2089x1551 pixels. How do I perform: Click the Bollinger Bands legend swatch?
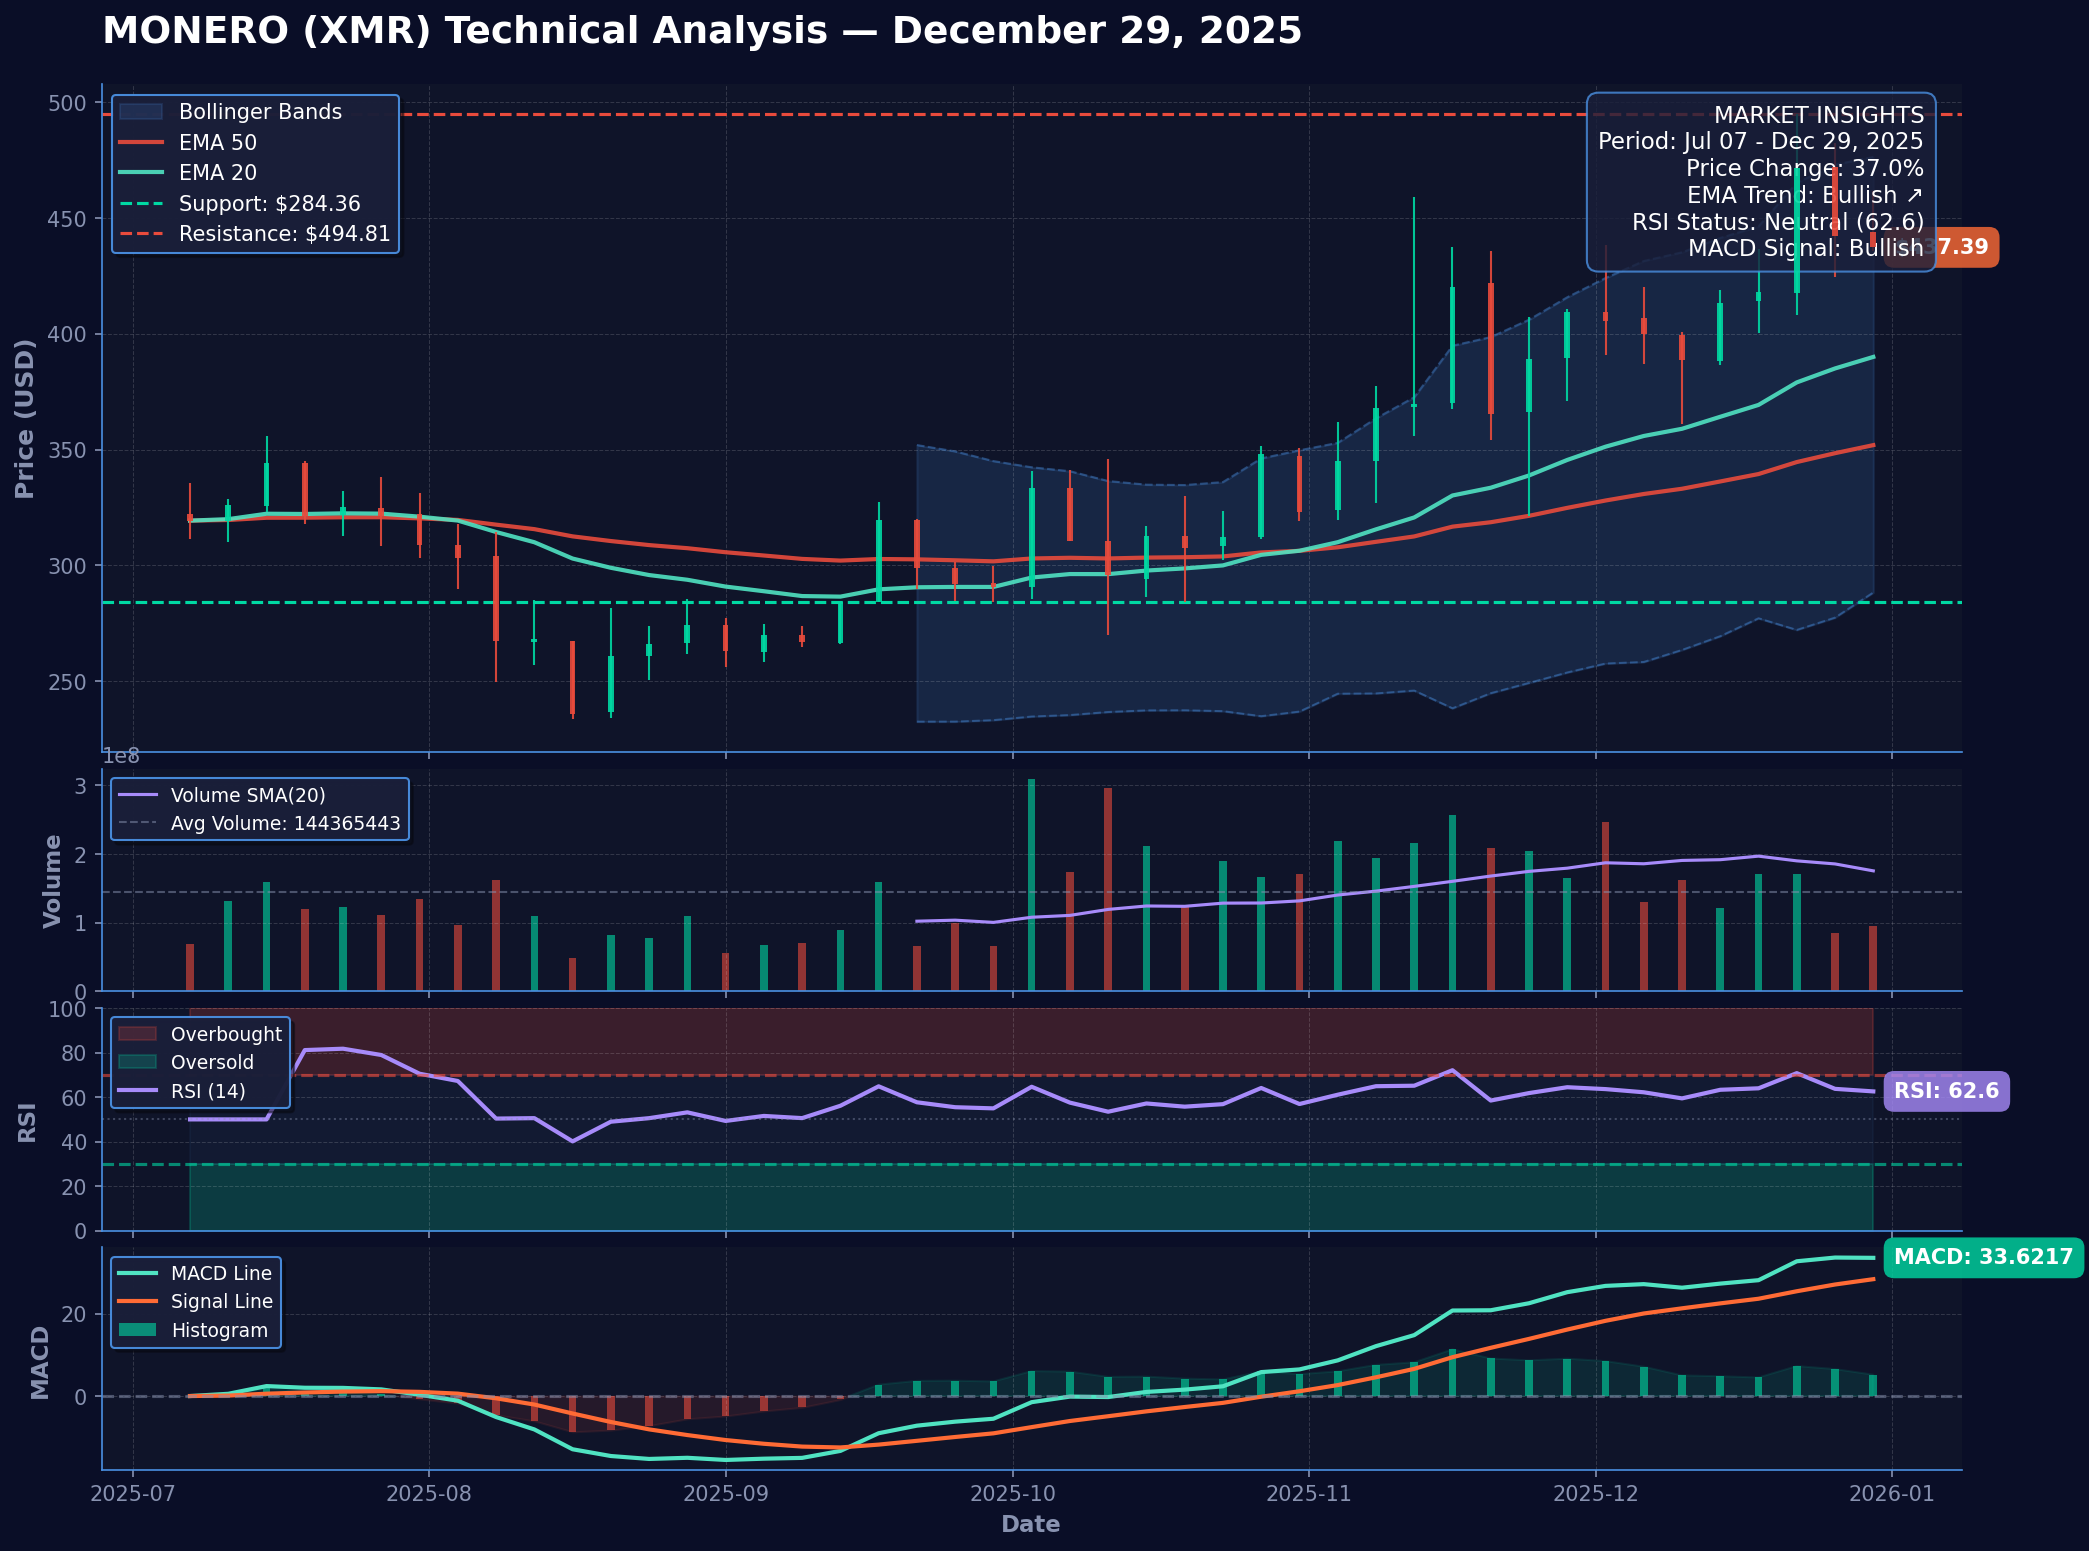tap(140, 112)
